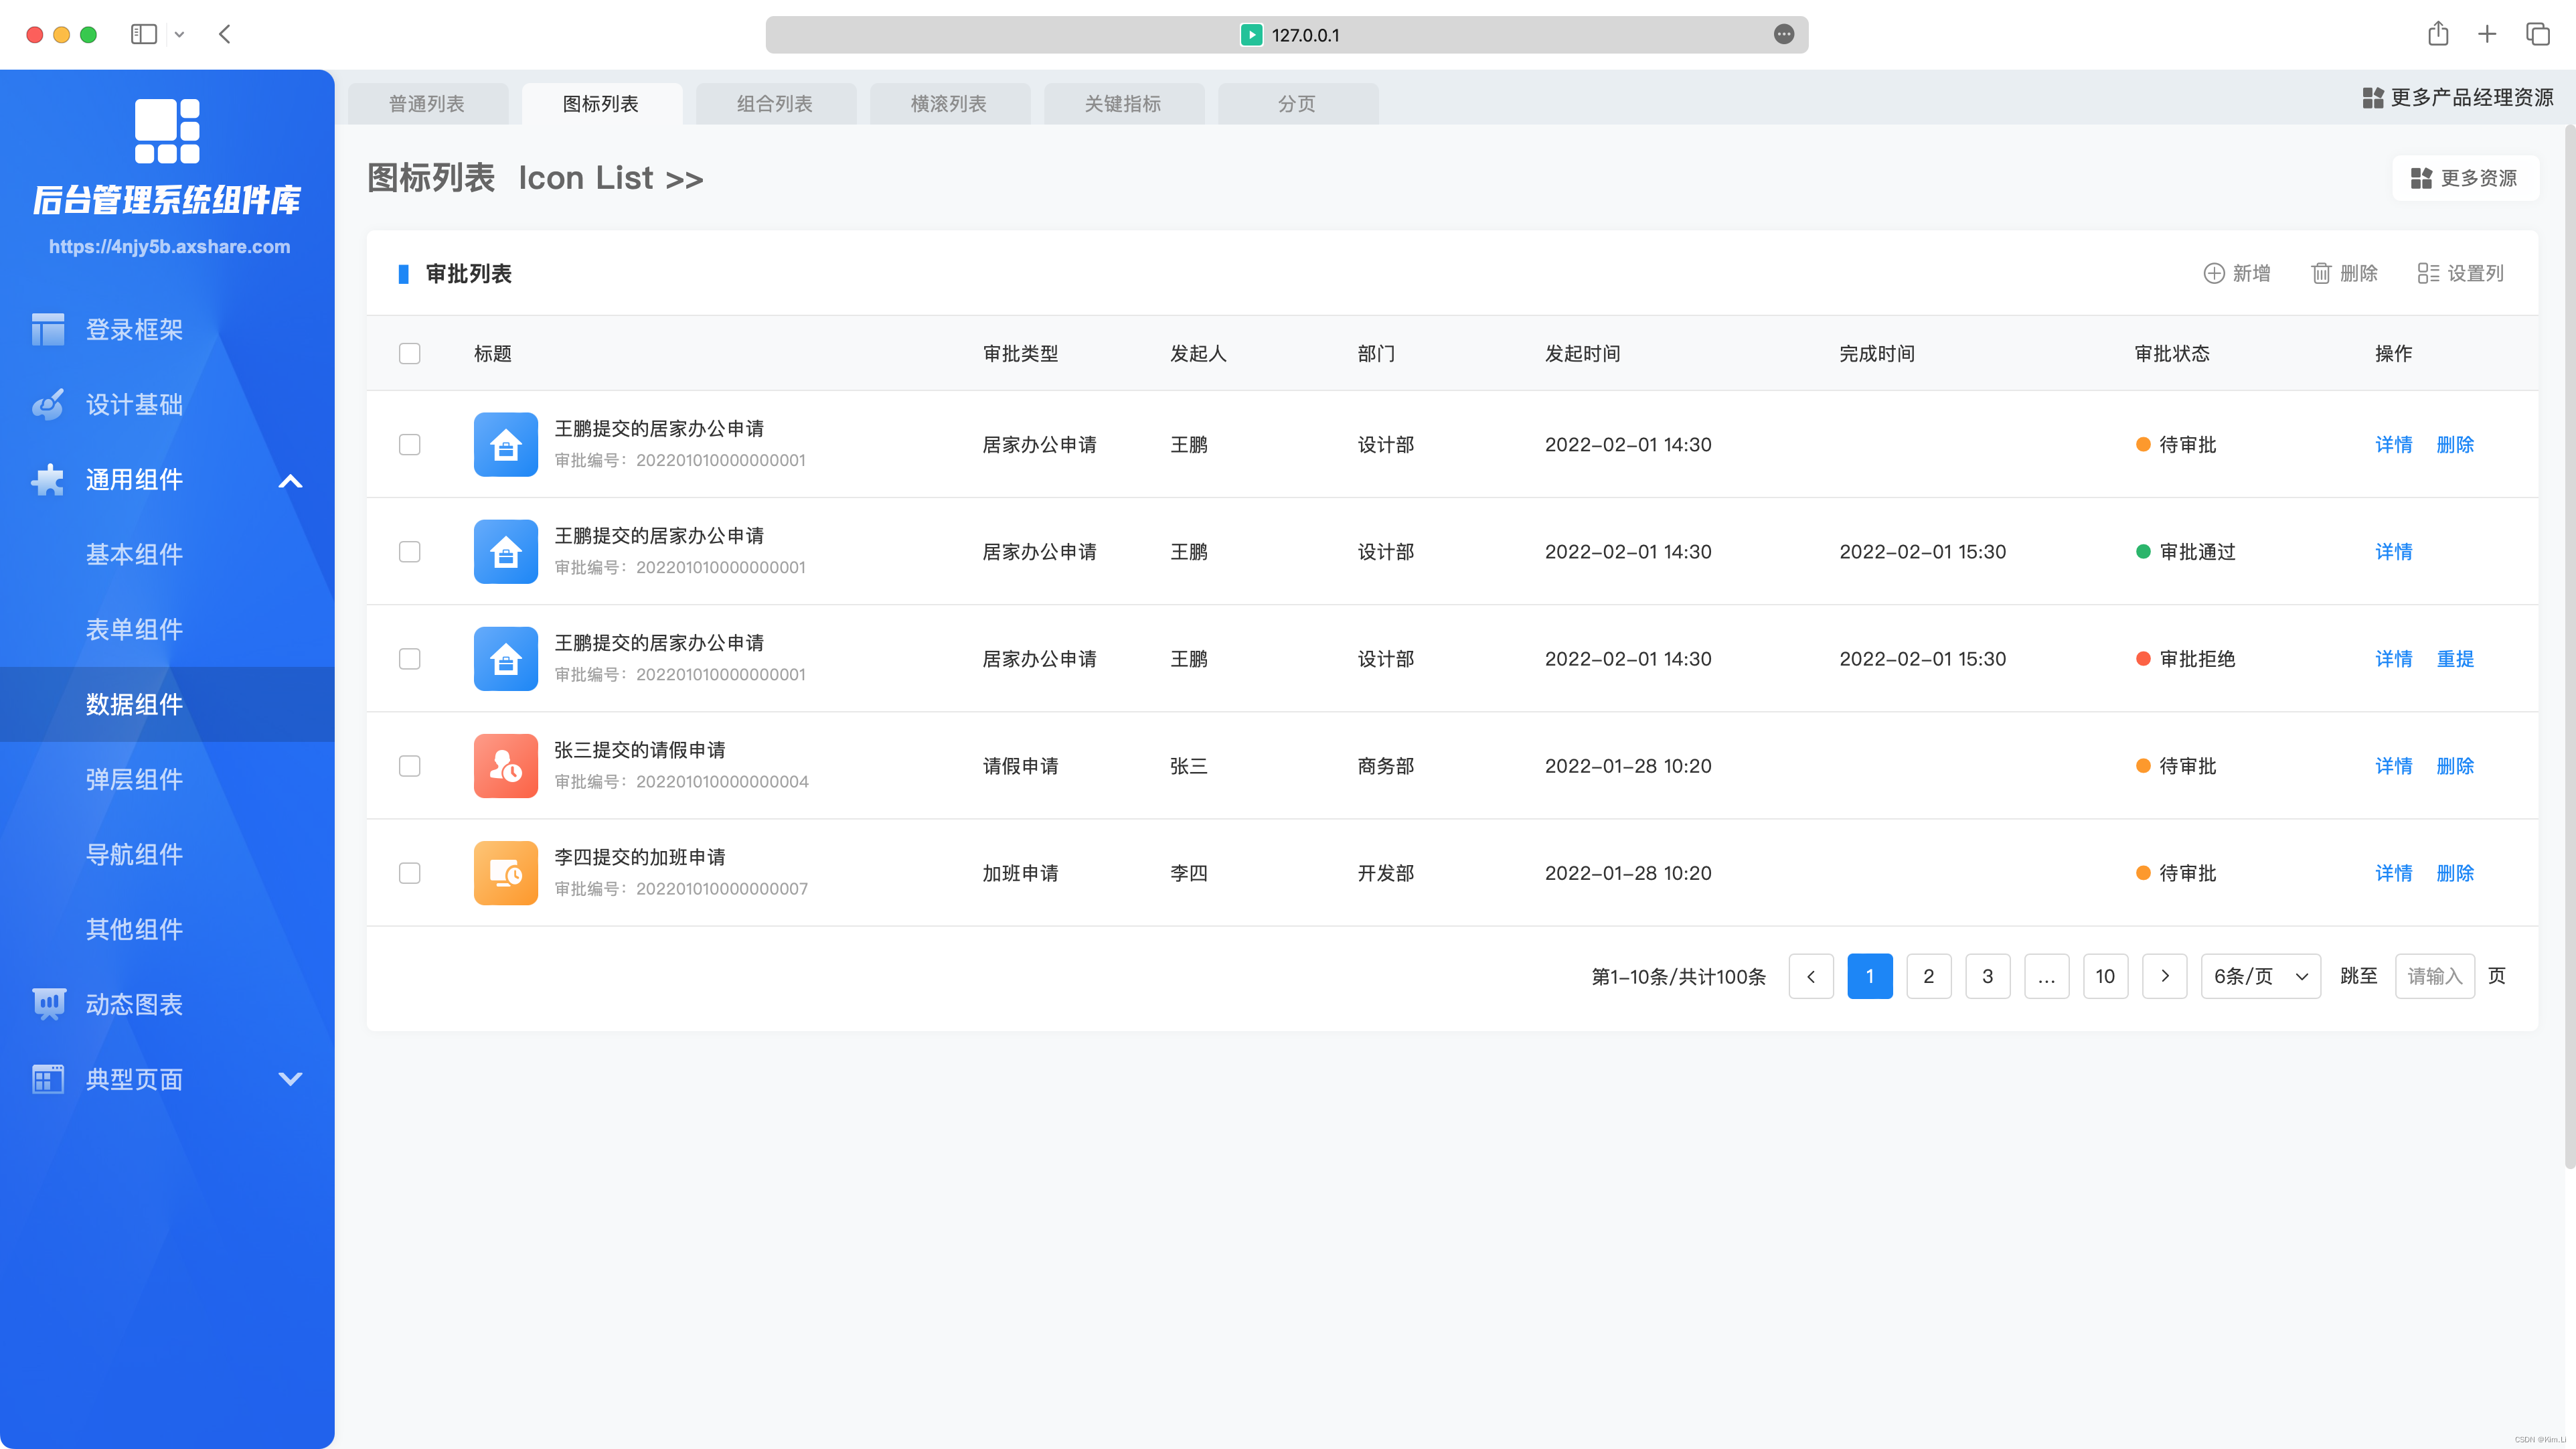
Task: Click the 新增 add button icon
Action: (2212, 273)
